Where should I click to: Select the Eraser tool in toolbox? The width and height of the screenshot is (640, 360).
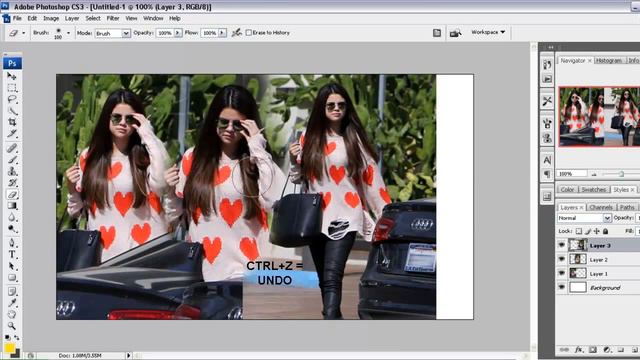(12, 194)
